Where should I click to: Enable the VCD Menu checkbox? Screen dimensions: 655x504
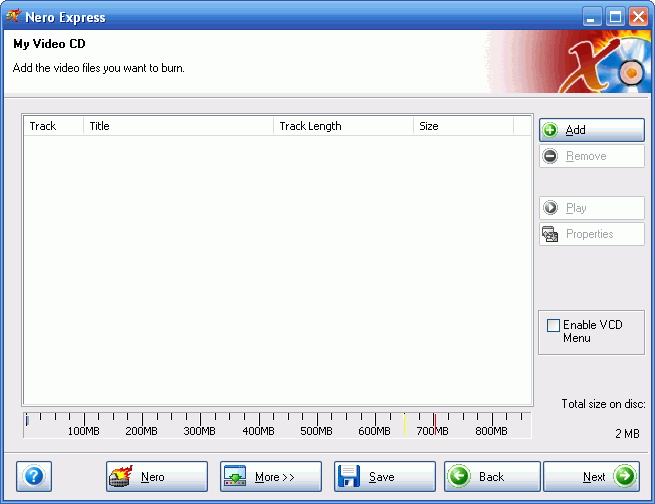(553, 325)
